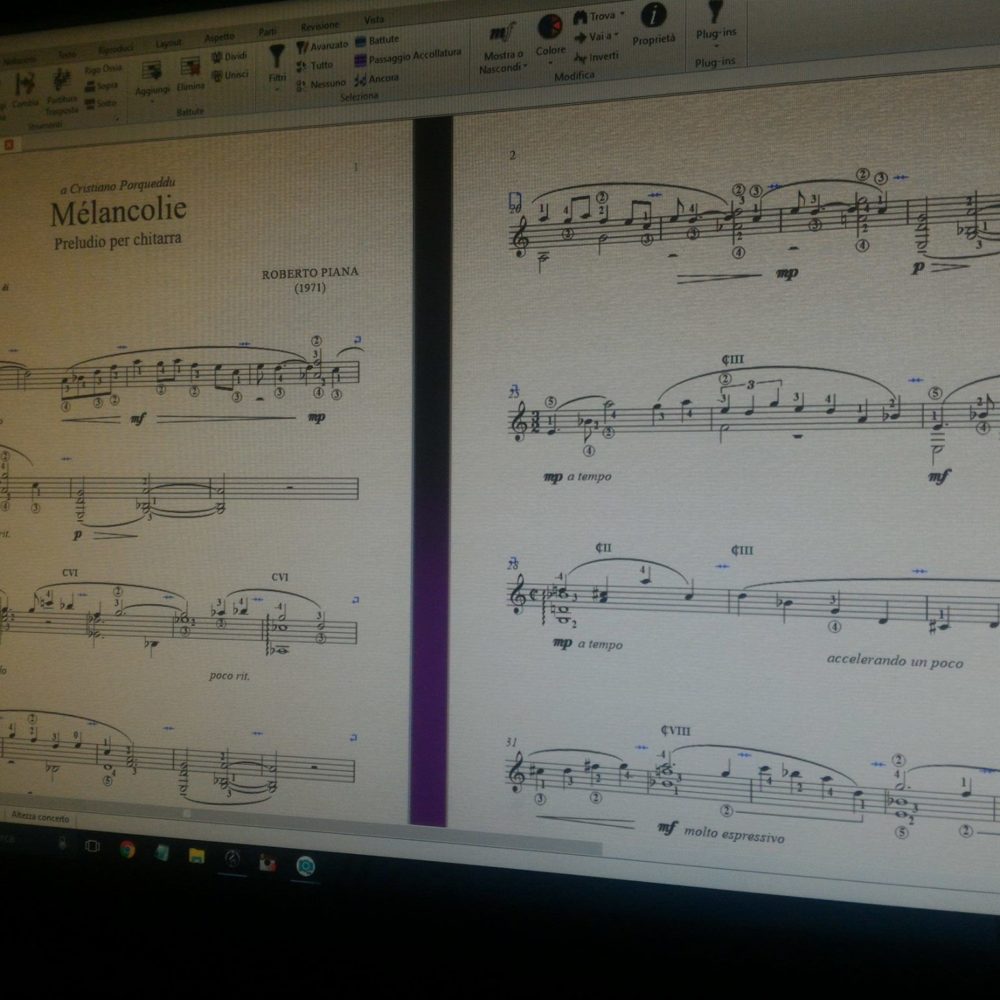
Task: Expand the Plug-ins dropdown arrow
Action: tap(716, 46)
